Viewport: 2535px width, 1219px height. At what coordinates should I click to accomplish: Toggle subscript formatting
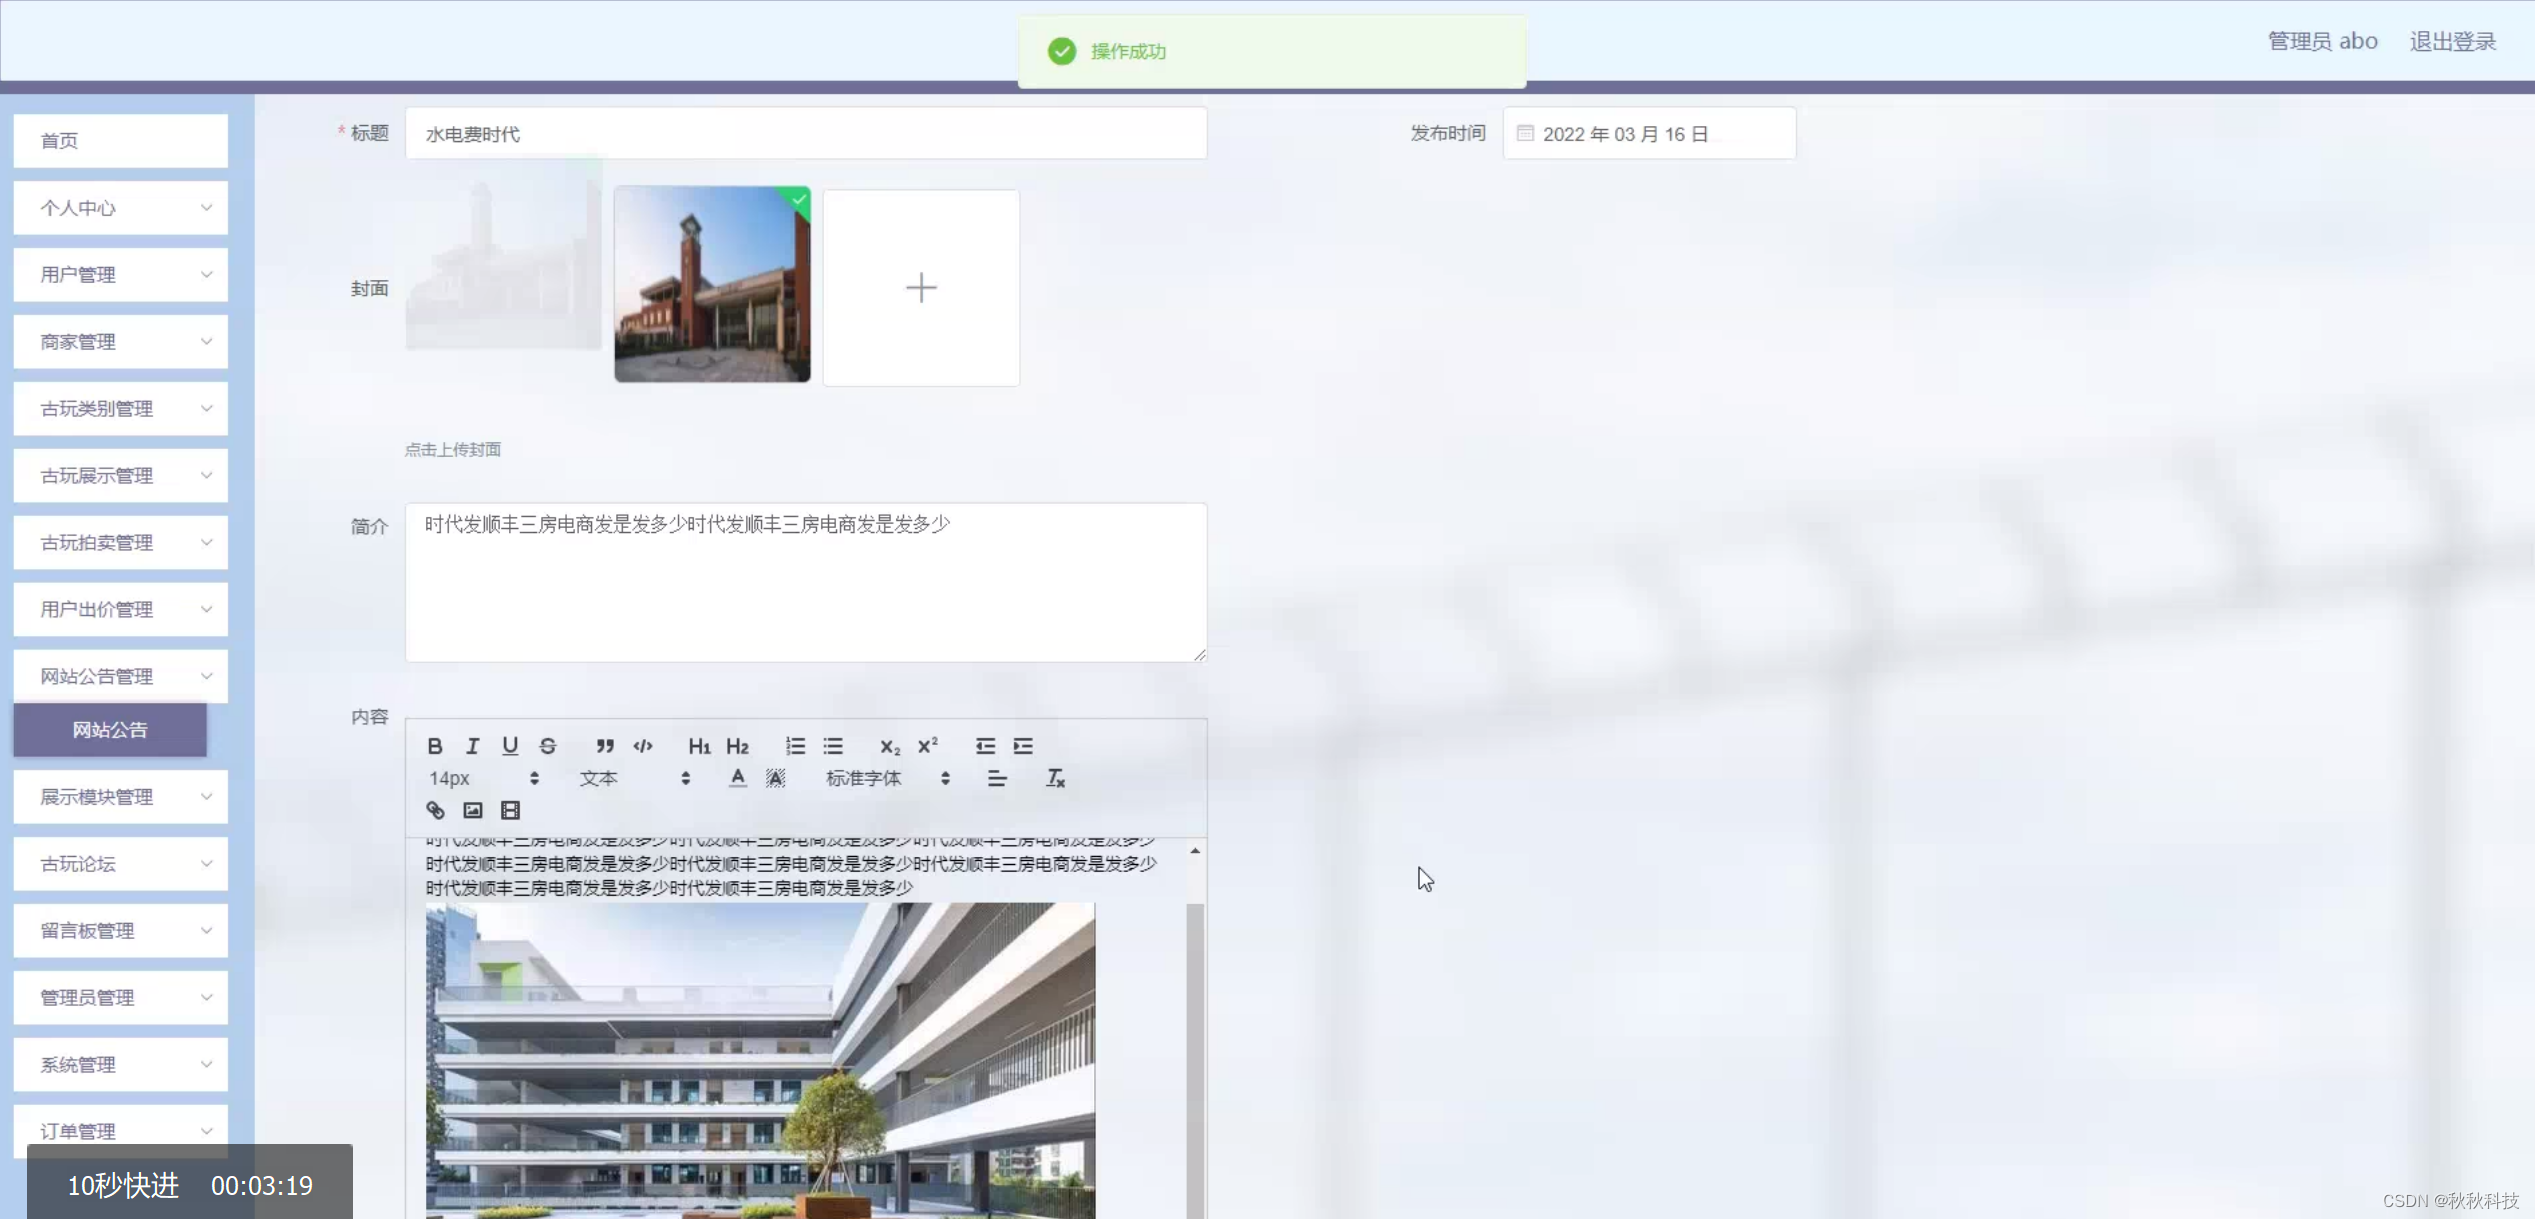tap(889, 746)
